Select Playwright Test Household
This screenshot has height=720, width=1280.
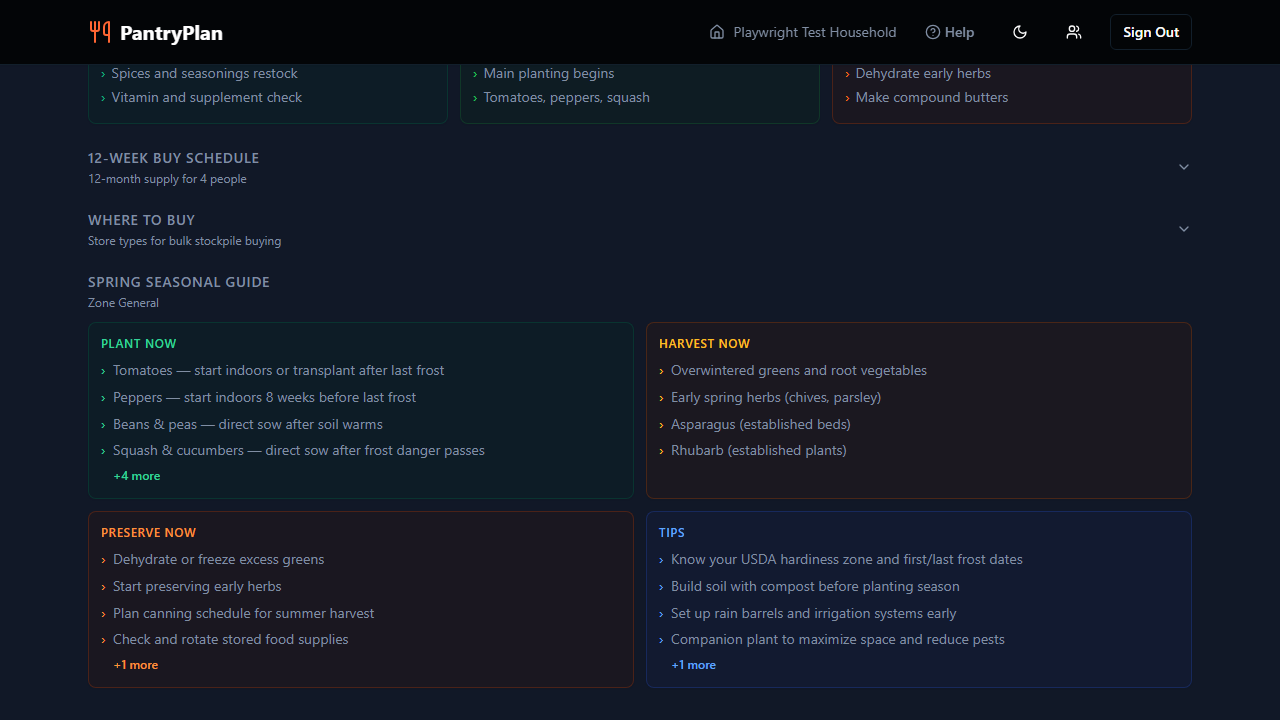pyautogui.click(x=803, y=32)
